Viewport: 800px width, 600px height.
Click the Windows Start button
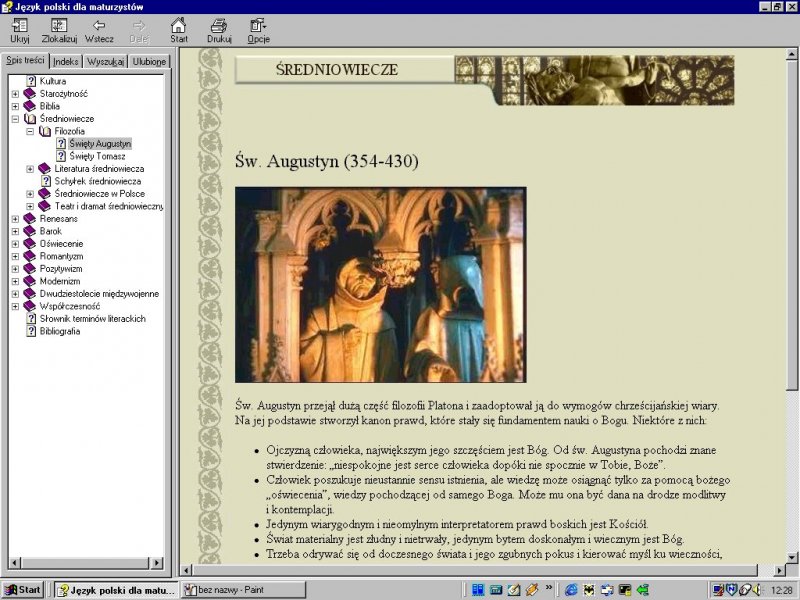point(23,590)
